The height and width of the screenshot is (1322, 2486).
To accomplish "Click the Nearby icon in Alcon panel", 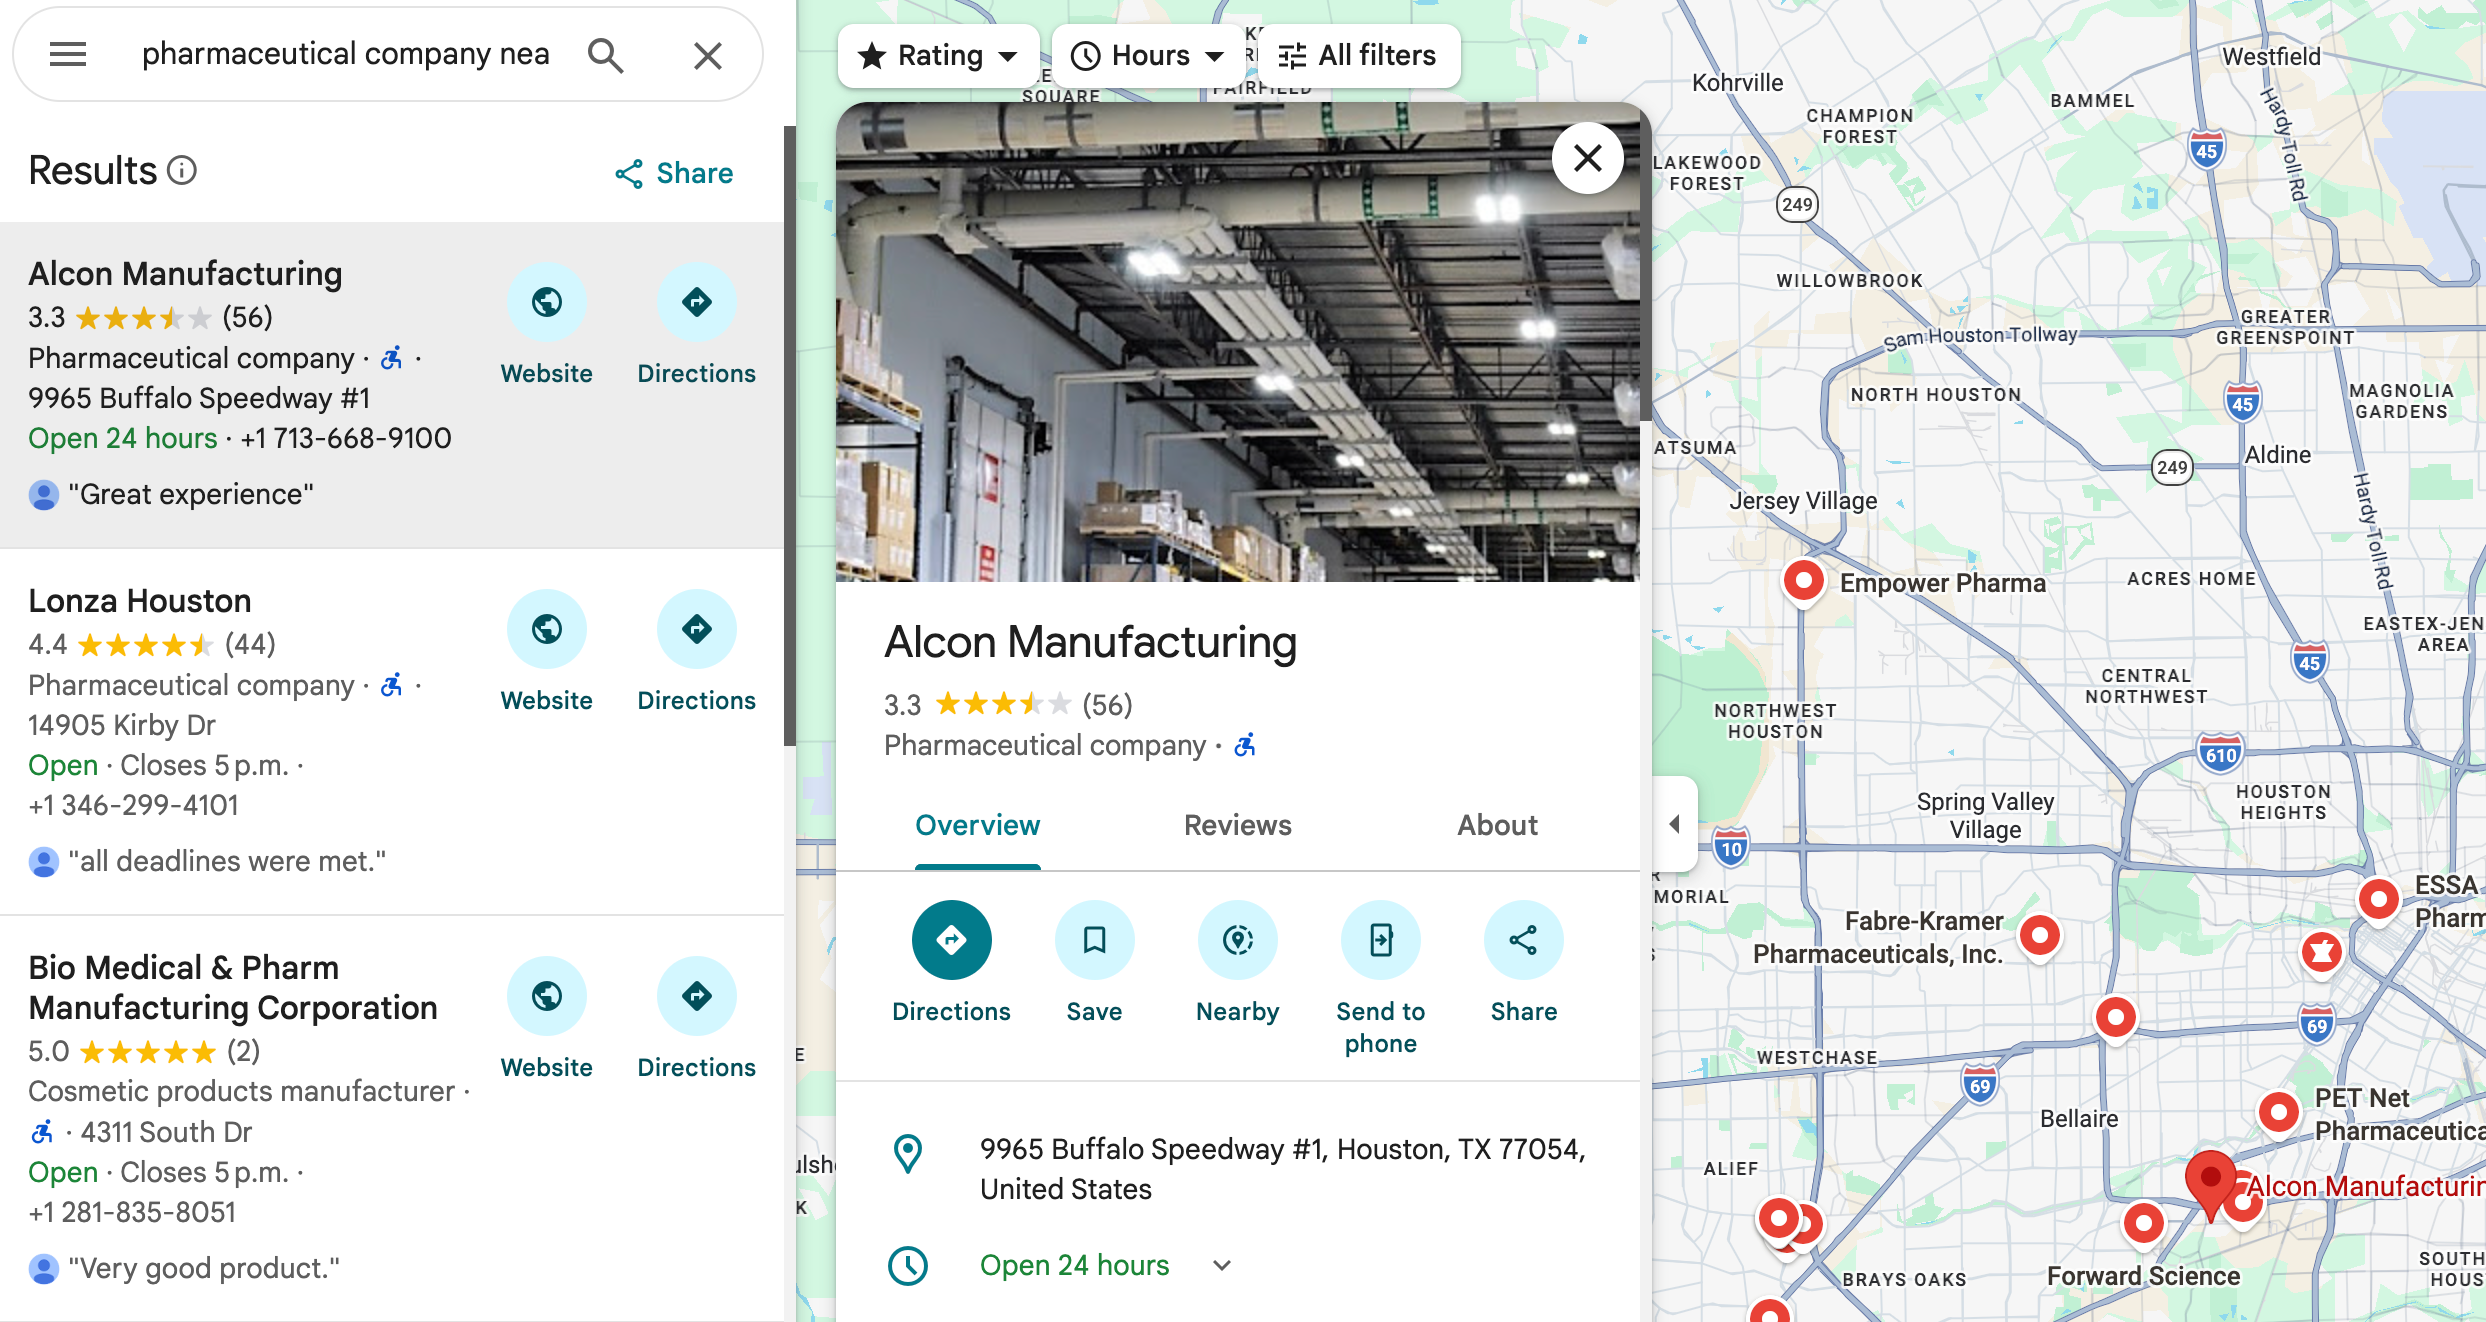I will [1237, 940].
